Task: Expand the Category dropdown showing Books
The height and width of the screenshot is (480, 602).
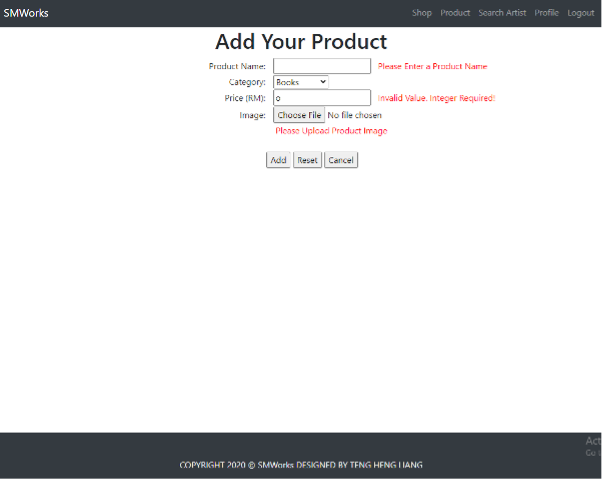Action: point(301,82)
